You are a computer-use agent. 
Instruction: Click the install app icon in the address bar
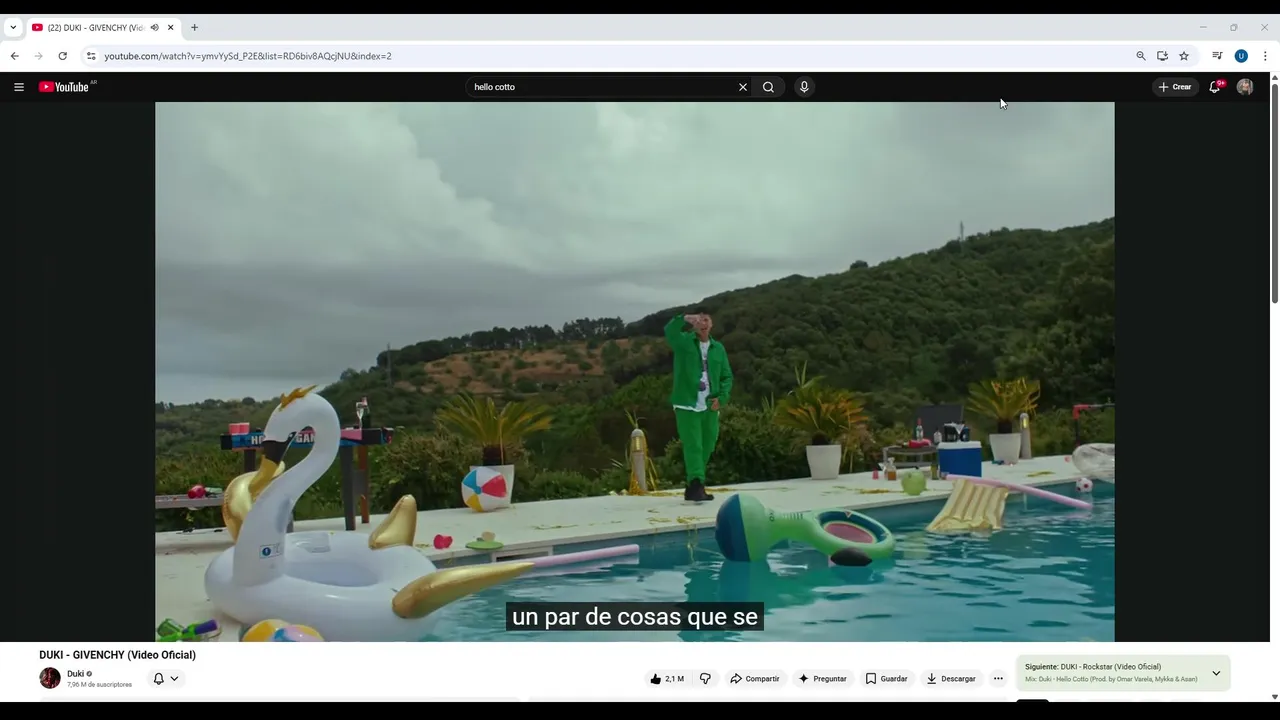click(x=1162, y=56)
